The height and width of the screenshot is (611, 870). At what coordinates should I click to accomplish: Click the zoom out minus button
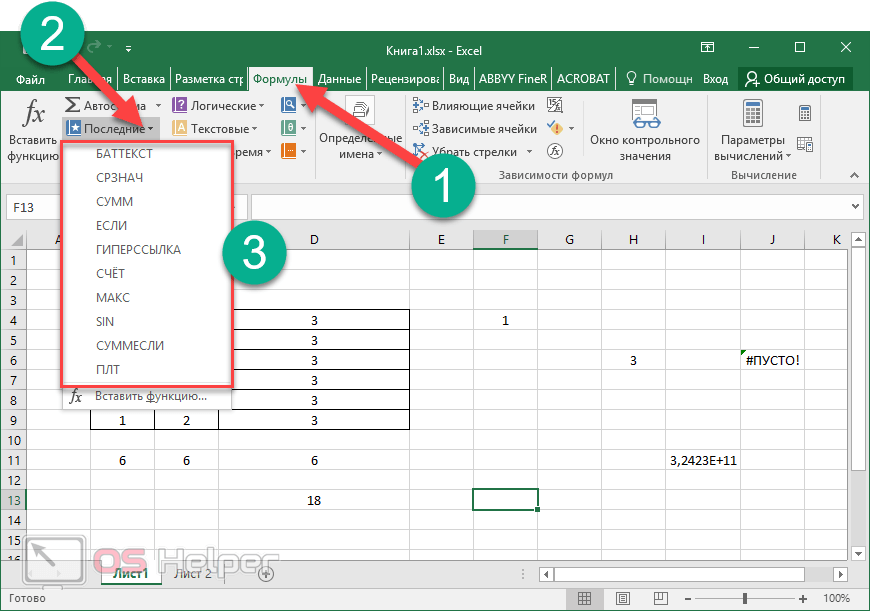coord(687,599)
